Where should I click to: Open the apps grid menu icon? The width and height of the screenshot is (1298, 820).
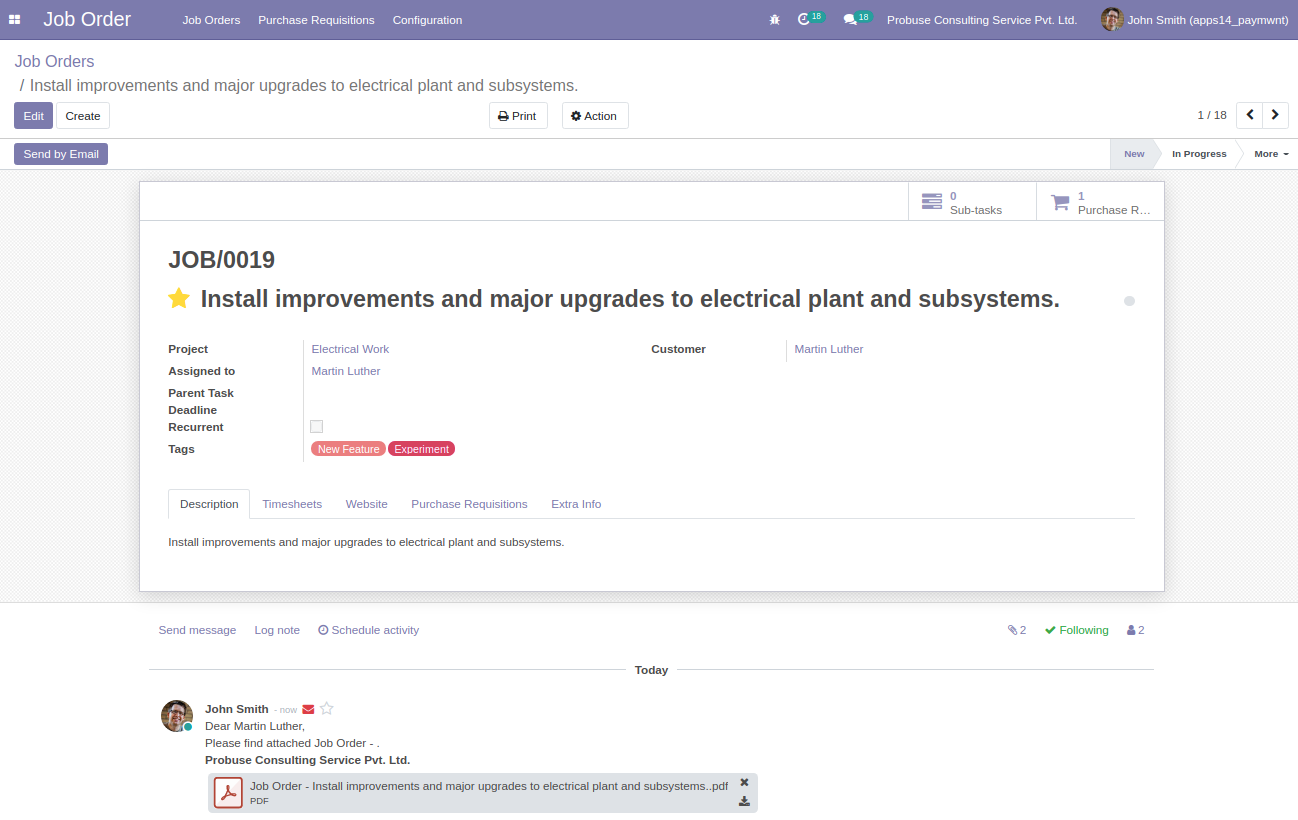coord(14,20)
